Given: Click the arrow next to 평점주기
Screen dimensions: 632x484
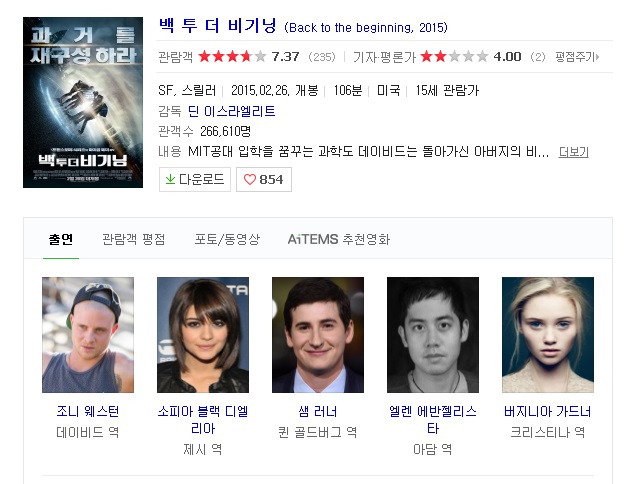Looking at the screenshot, I should [x=597, y=57].
